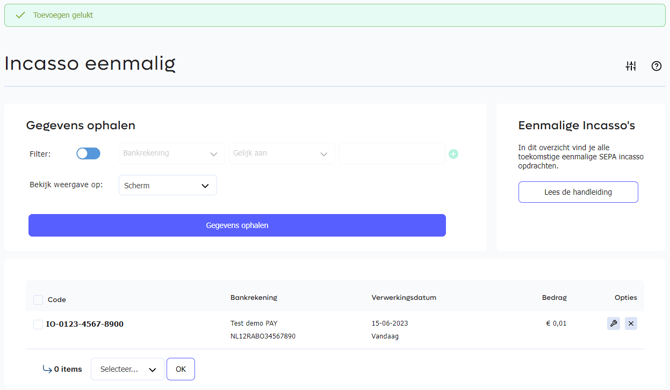
Task: Toggle the Filter switch
Action: (x=88, y=153)
